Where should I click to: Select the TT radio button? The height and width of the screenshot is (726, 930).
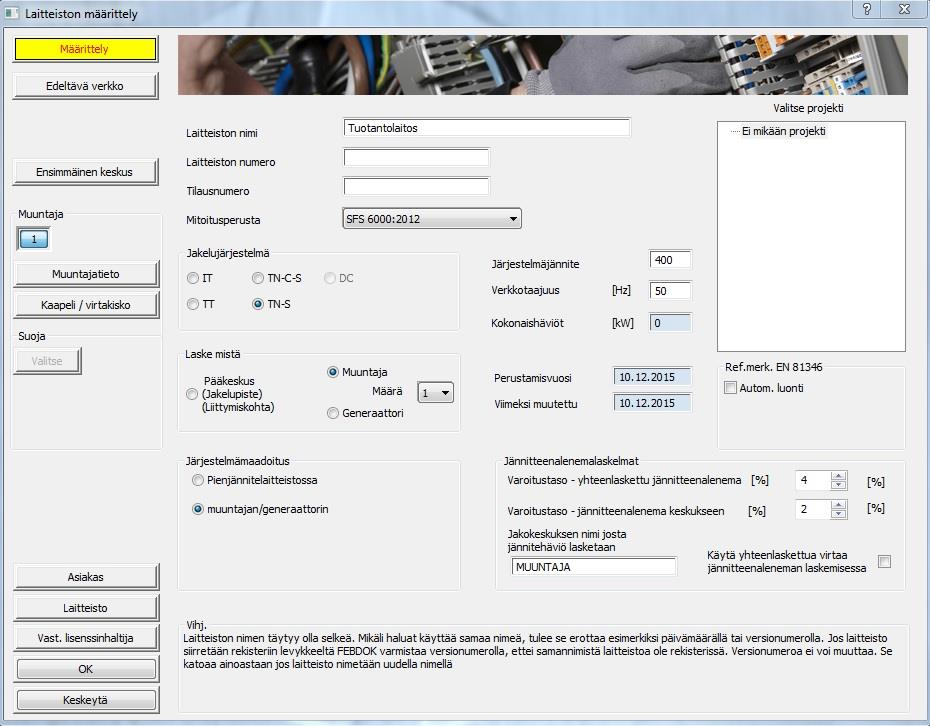point(193,304)
